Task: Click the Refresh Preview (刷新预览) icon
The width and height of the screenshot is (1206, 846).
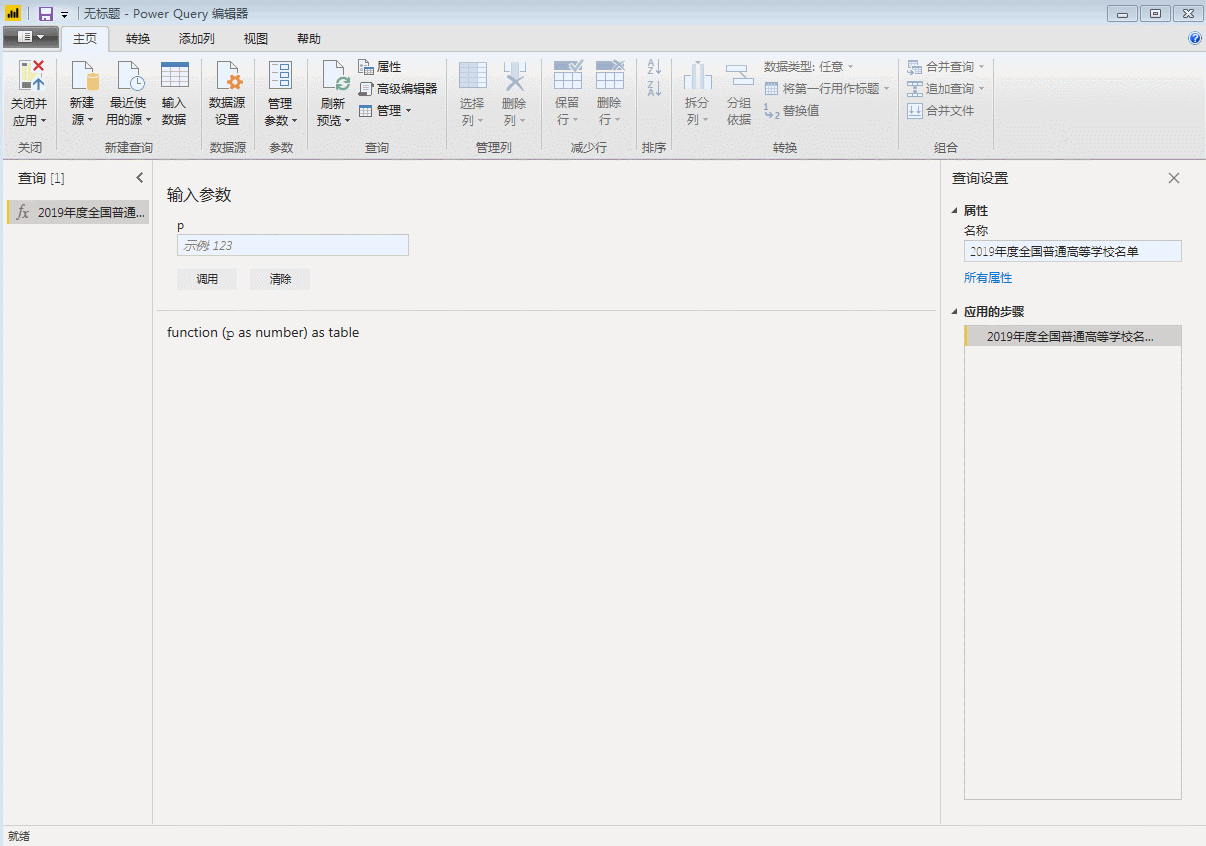Action: [x=334, y=77]
